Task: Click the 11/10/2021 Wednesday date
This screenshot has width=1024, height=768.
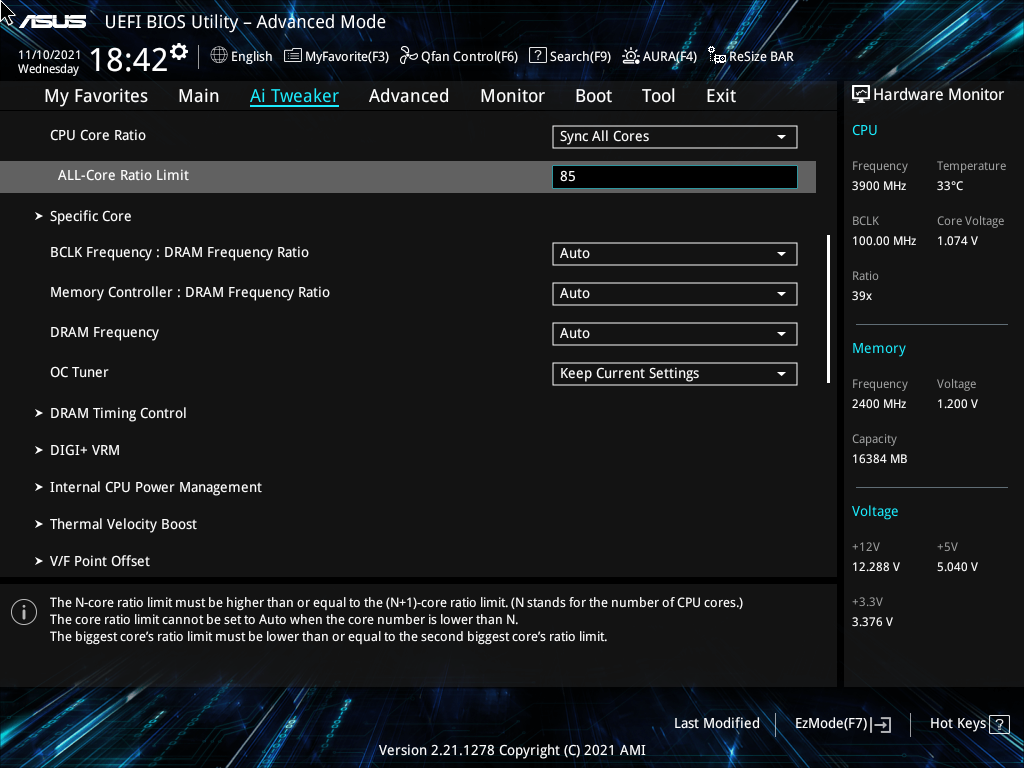Action: pyautogui.click(x=49, y=62)
